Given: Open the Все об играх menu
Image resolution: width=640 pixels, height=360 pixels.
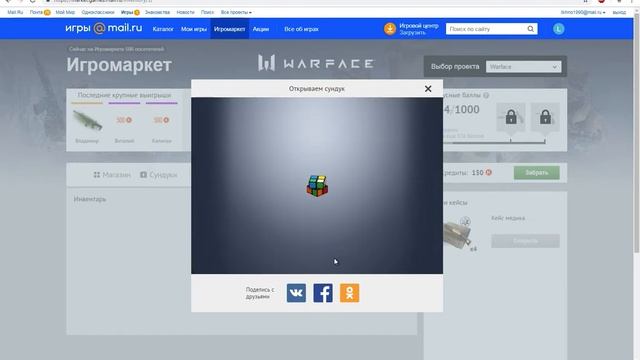Looking at the screenshot, I should coord(302,29).
